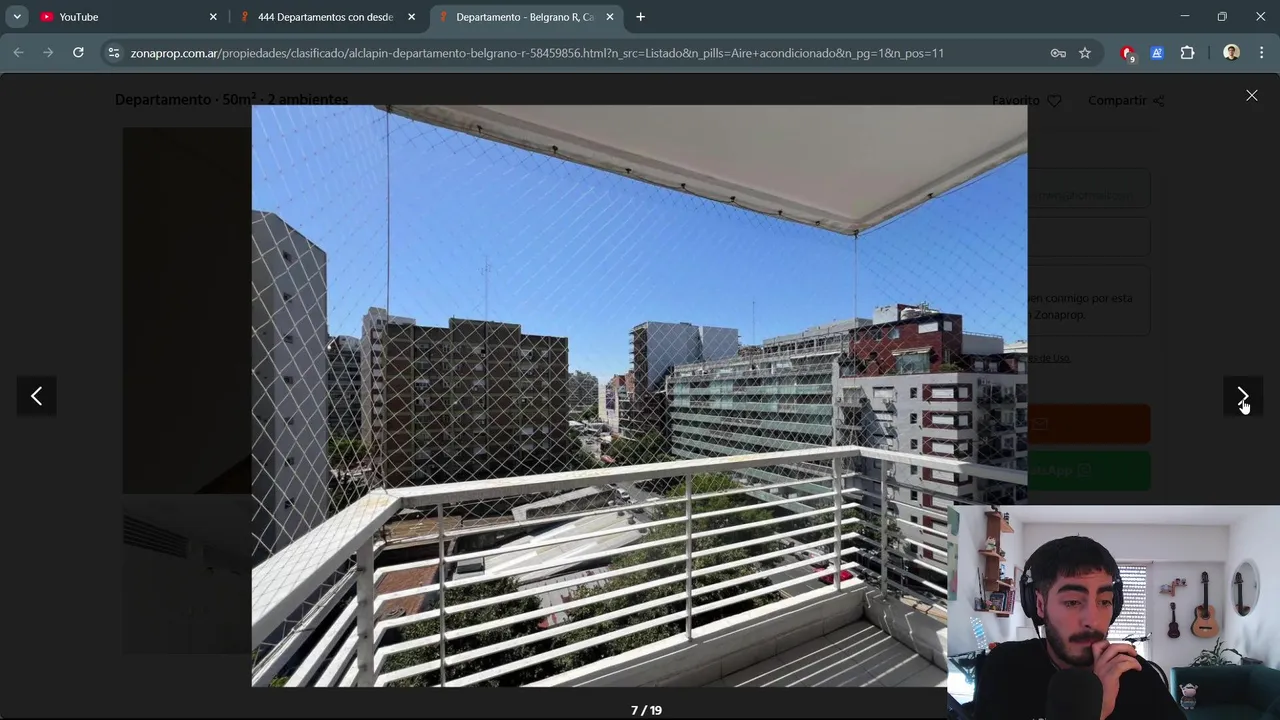Close the YouTube tab
This screenshot has height=720, width=1280.
[213, 17]
